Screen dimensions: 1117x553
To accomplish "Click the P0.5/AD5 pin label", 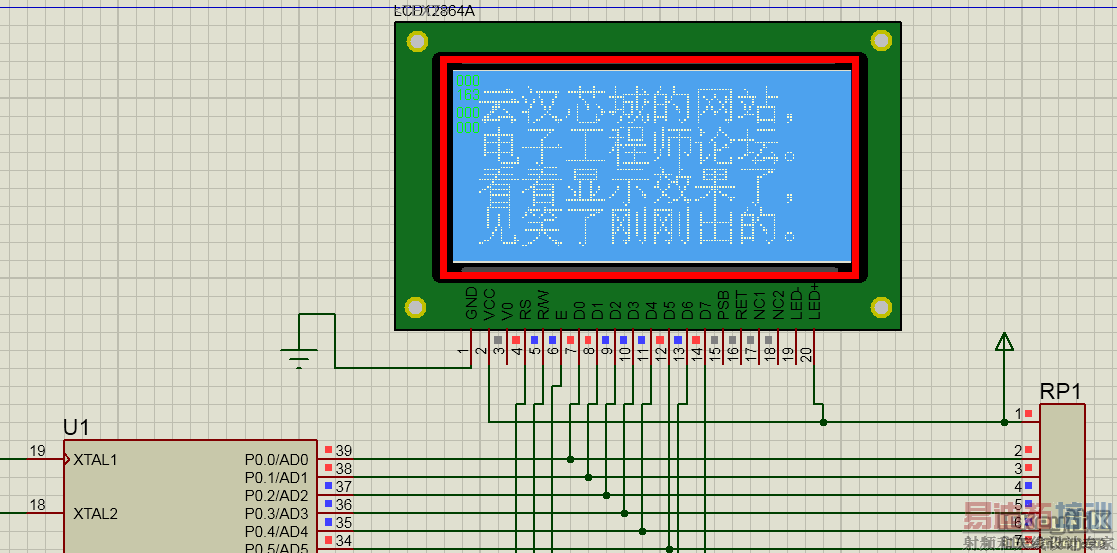I will click(276, 548).
